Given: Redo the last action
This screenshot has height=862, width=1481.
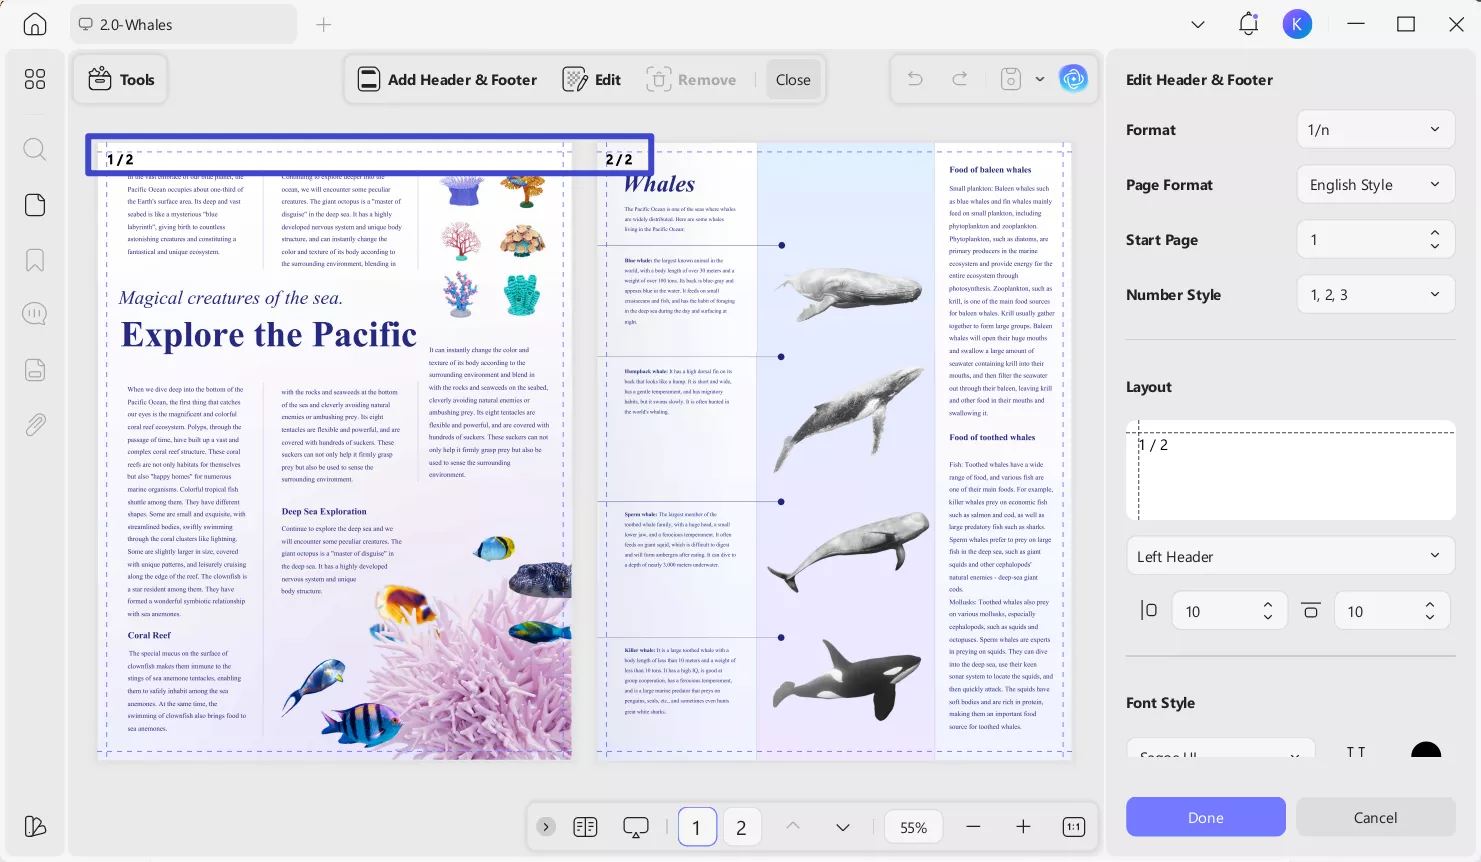Looking at the screenshot, I should click(960, 79).
